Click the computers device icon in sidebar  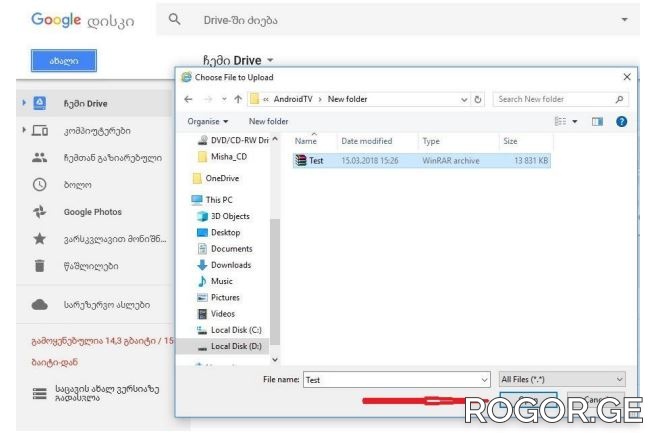(40, 131)
